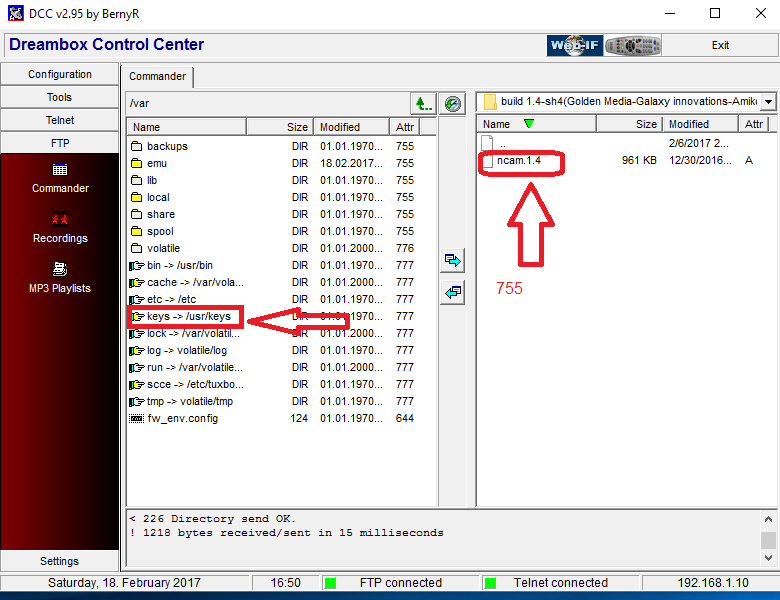Switch to the Commander tab
Screen dimensions: 780x600
157,76
